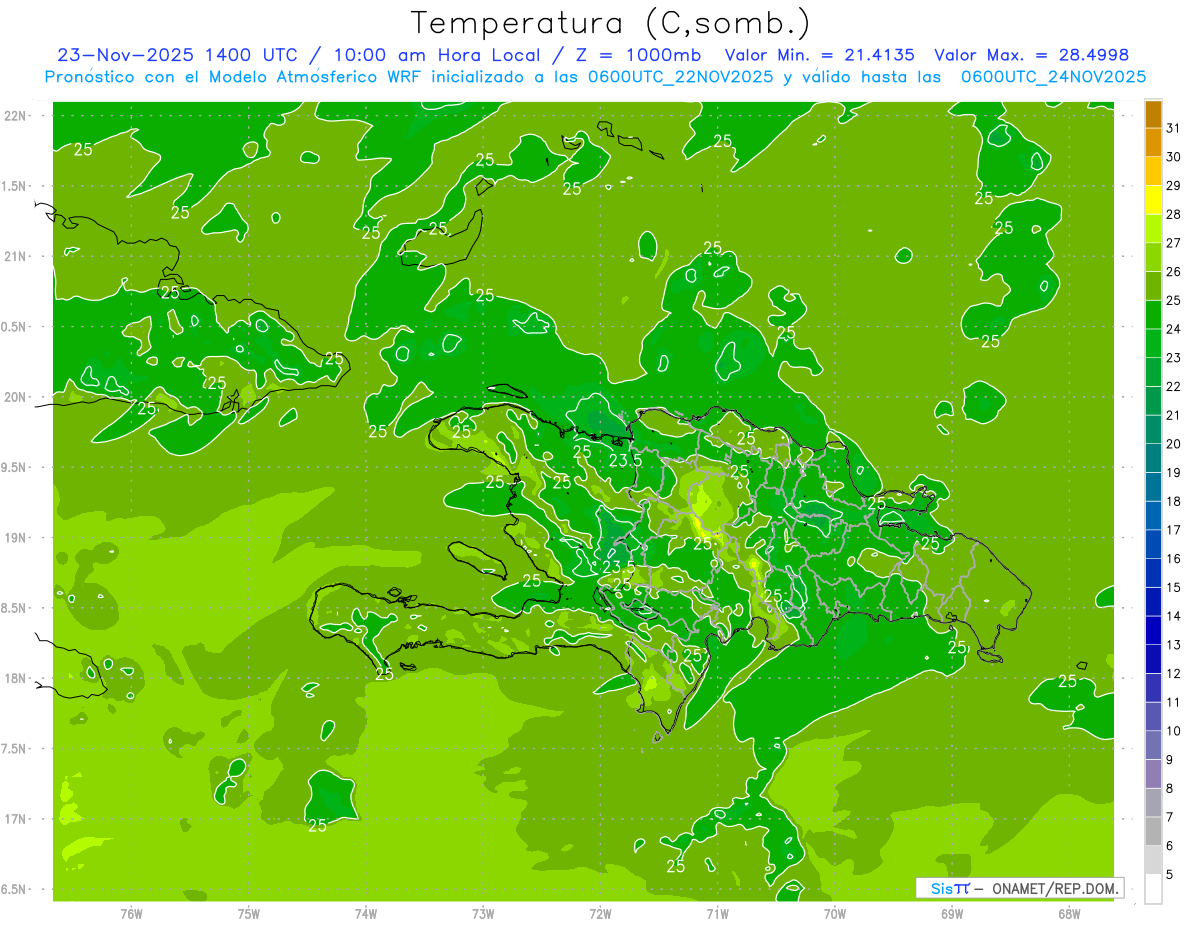This screenshot has height=927, width=1200.
Task: Click the 73W longitude axis label
Action: (483, 914)
